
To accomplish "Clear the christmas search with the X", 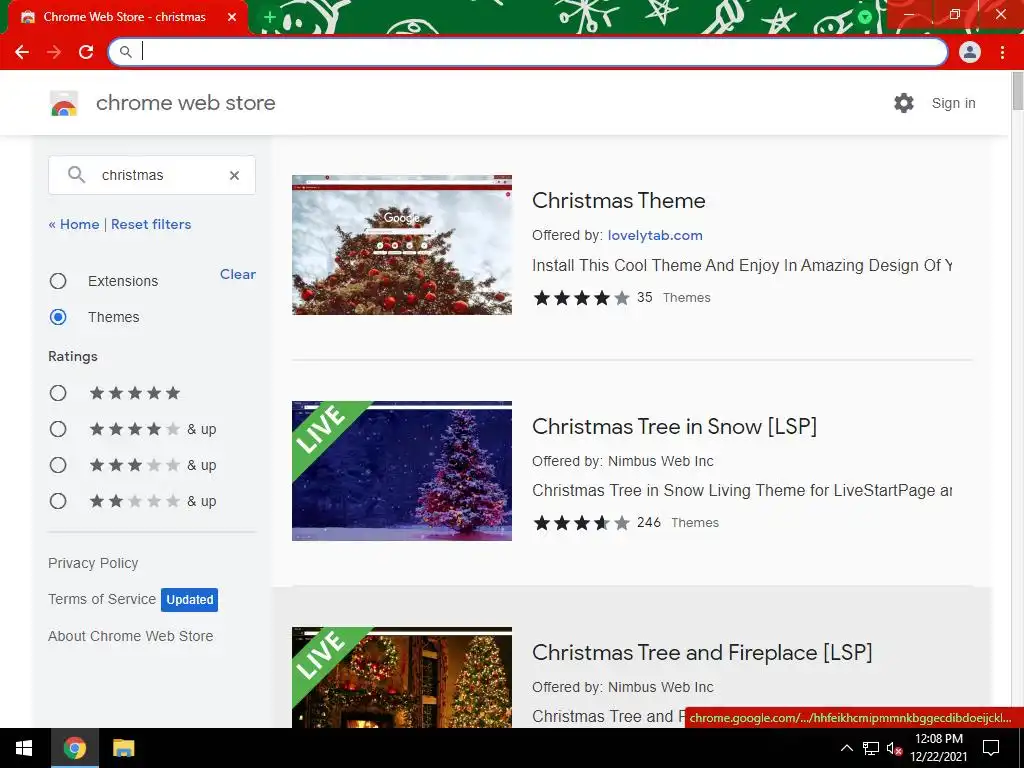I will click(x=234, y=175).
